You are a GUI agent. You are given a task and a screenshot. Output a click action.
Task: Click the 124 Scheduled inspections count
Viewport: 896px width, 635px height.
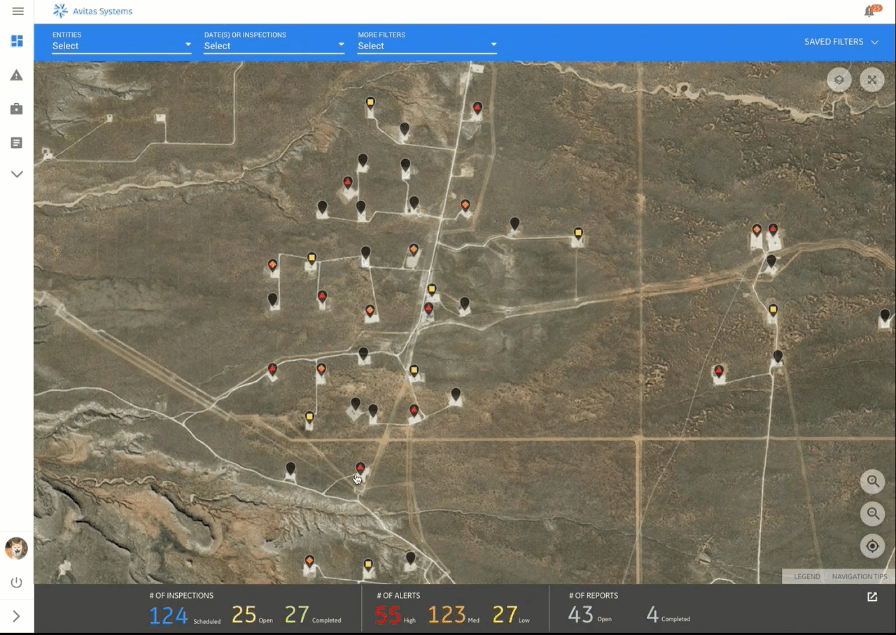[185, 616]
